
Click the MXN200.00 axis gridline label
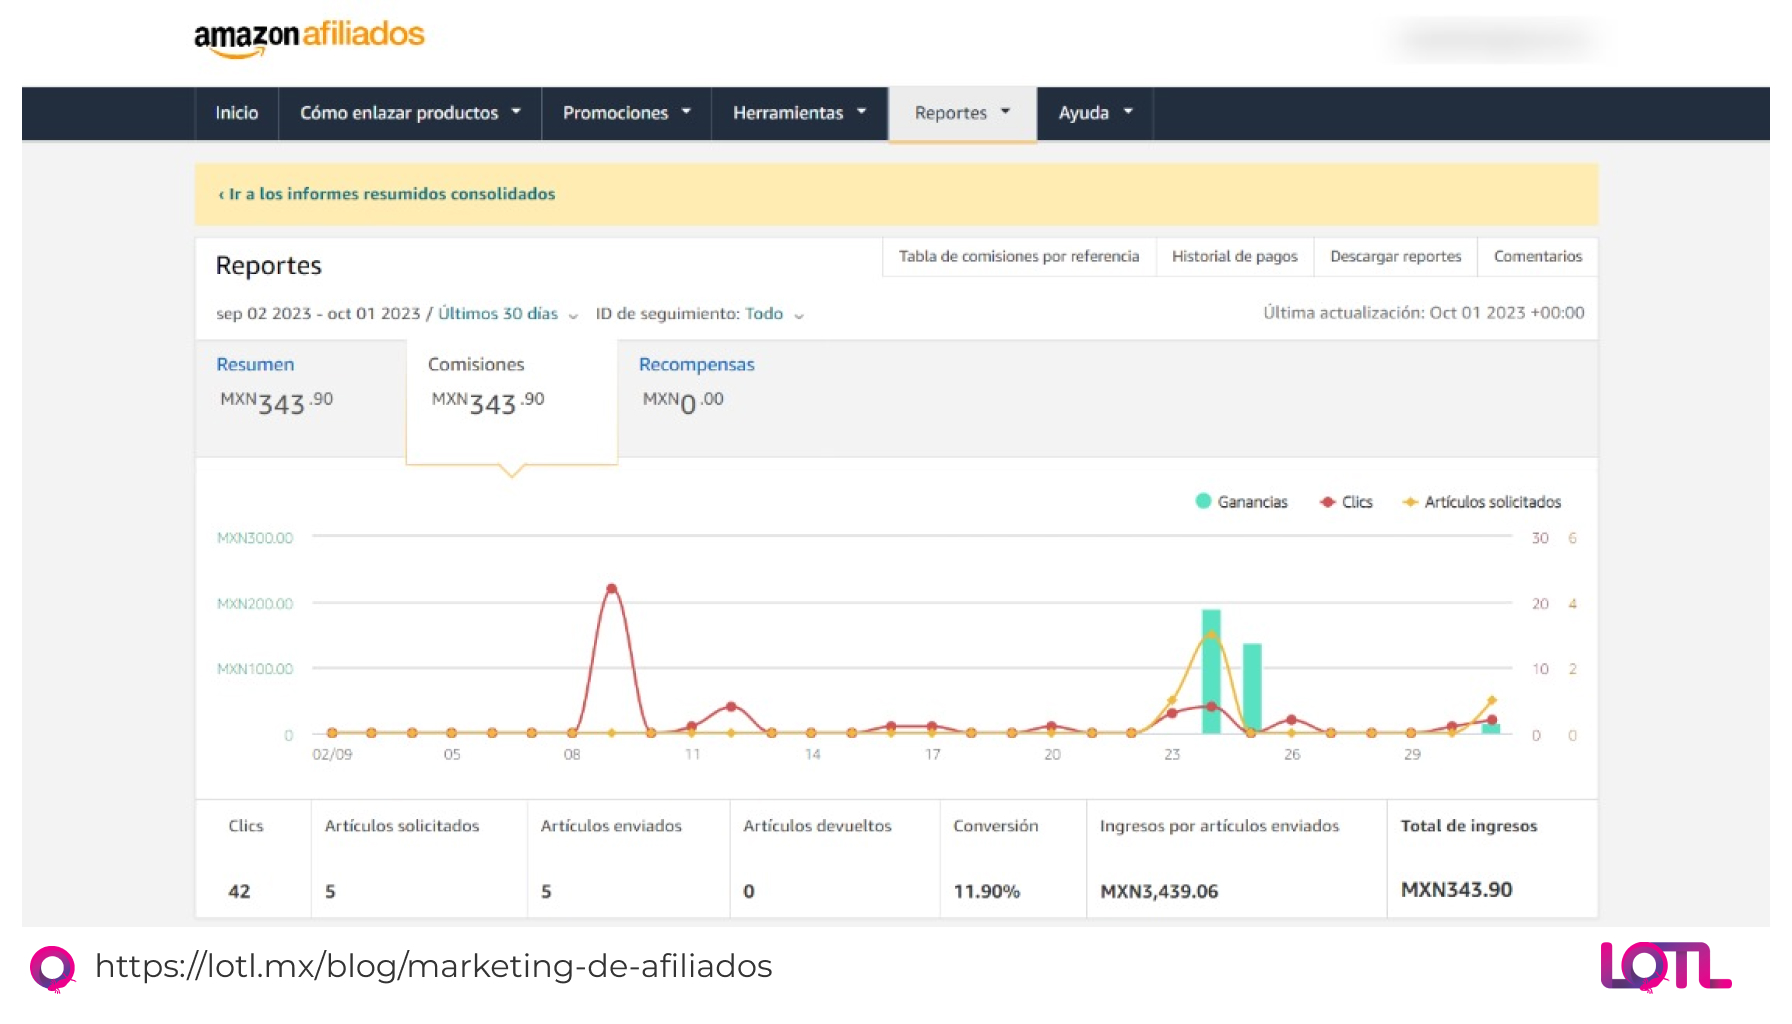(x=255, y=603)
